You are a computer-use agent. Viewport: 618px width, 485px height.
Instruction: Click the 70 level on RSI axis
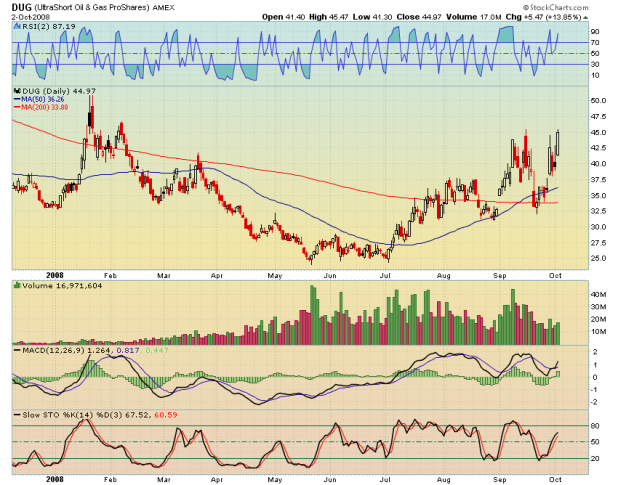point(595,43)
